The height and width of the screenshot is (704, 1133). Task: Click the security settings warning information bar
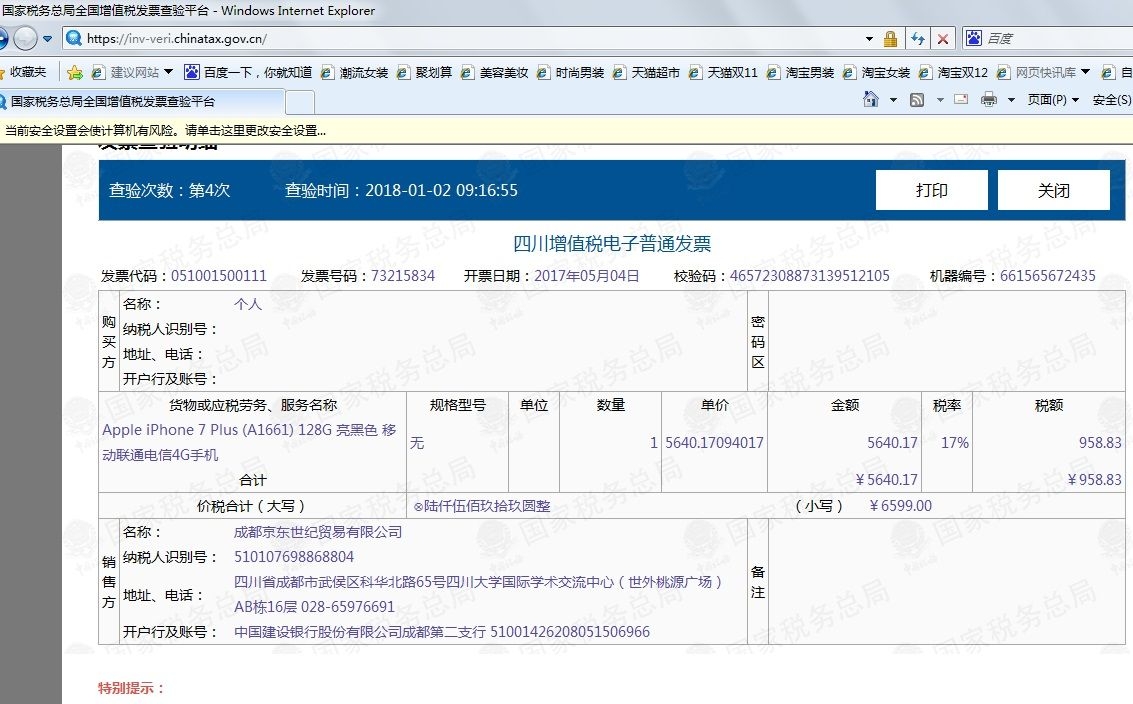(566, 131)
